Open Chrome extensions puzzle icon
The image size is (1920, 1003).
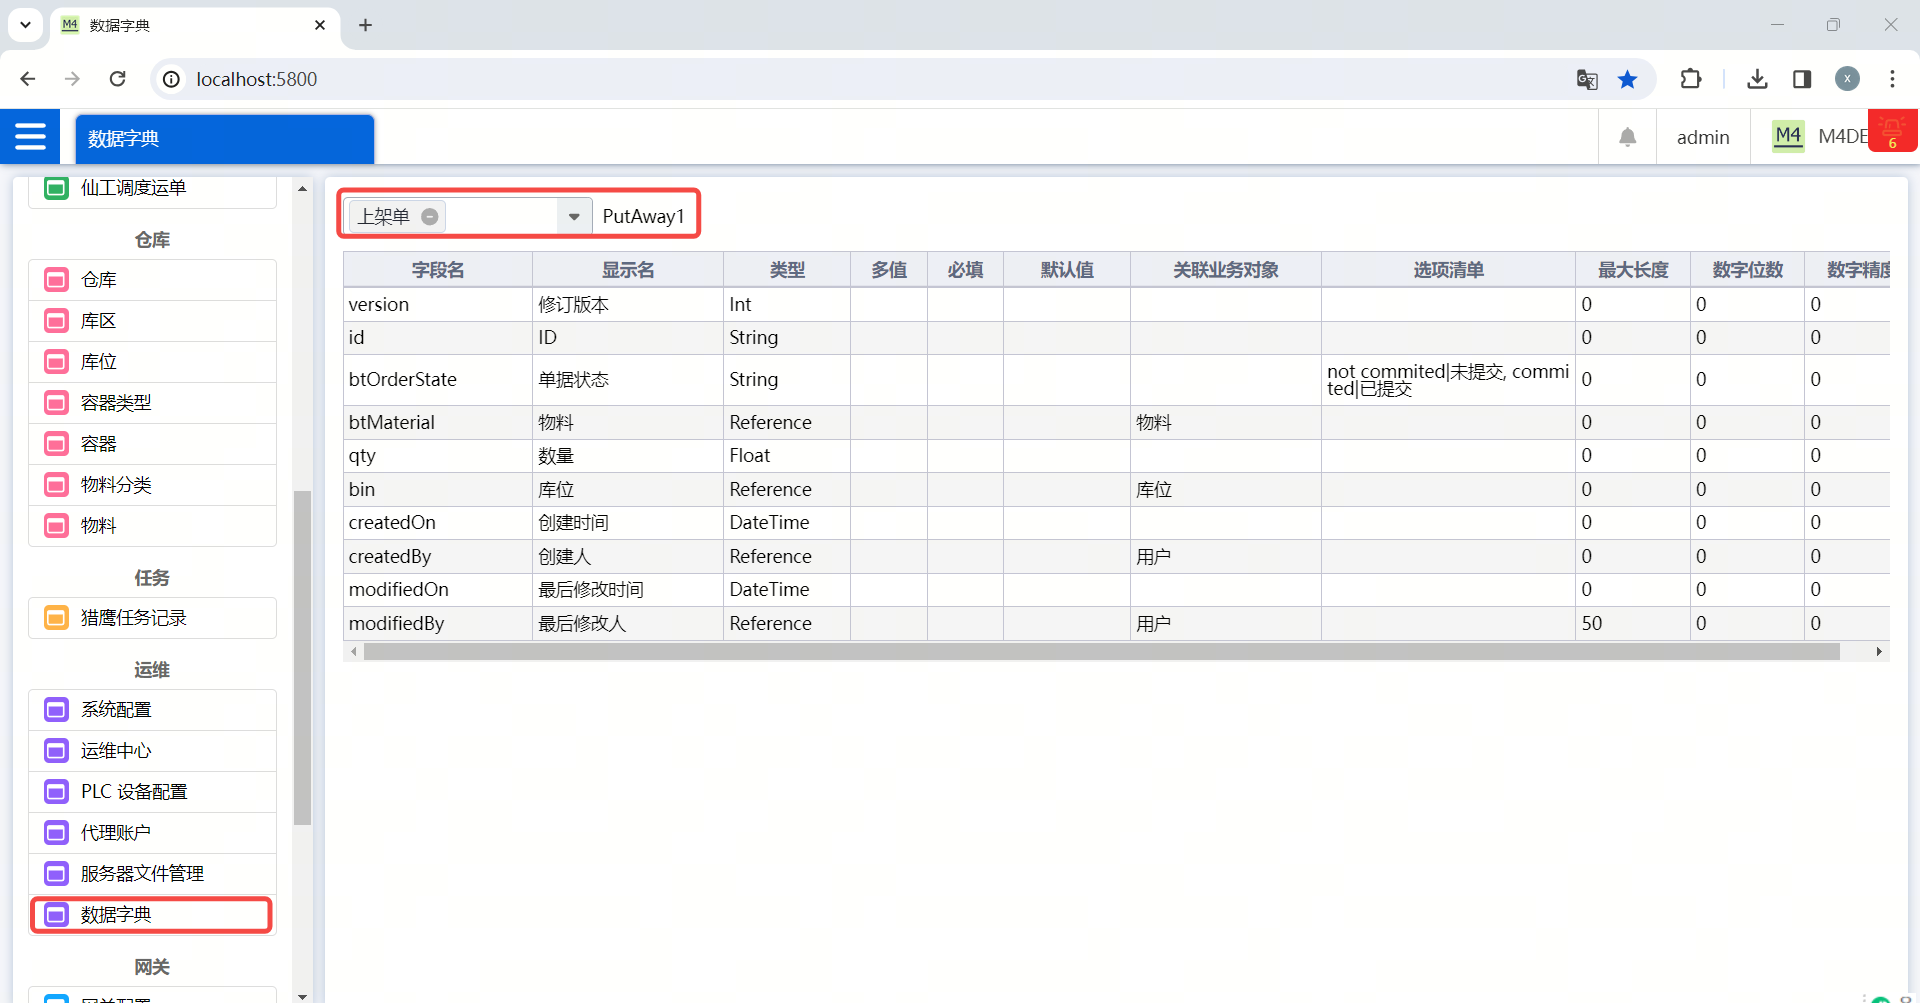tap(1691, 79)
